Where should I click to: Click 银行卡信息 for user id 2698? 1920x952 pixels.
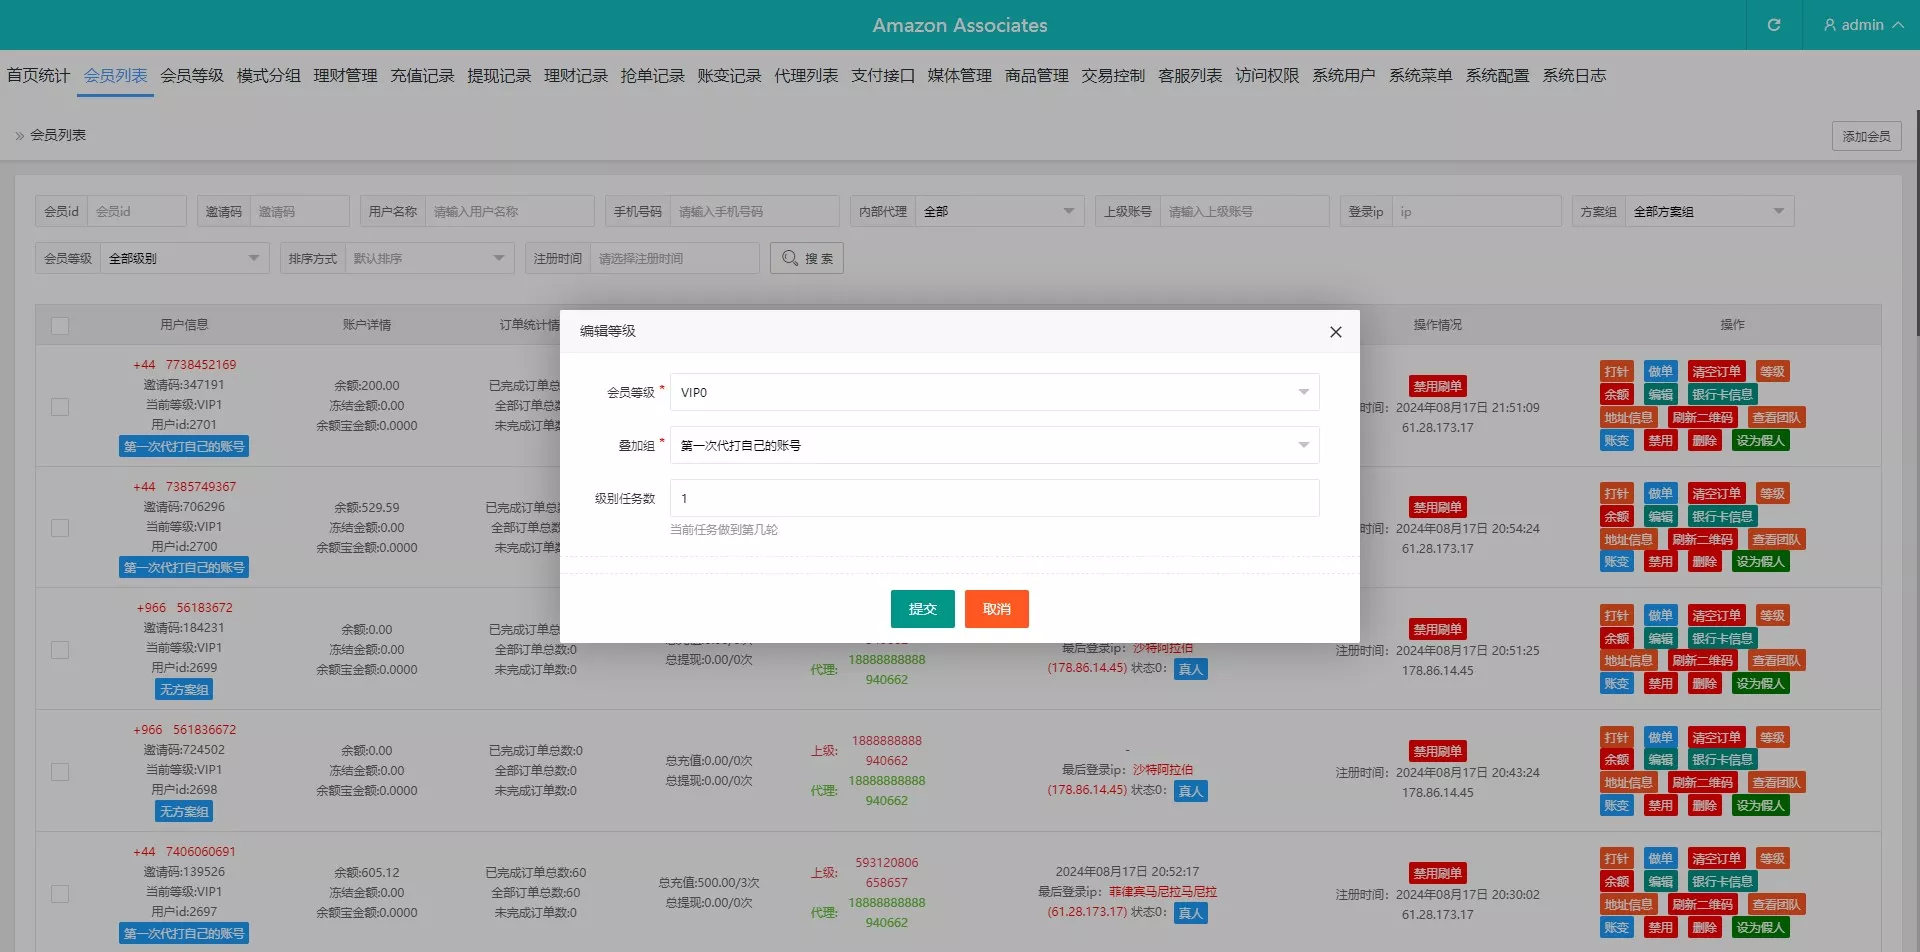click(x=1721, y=760)
